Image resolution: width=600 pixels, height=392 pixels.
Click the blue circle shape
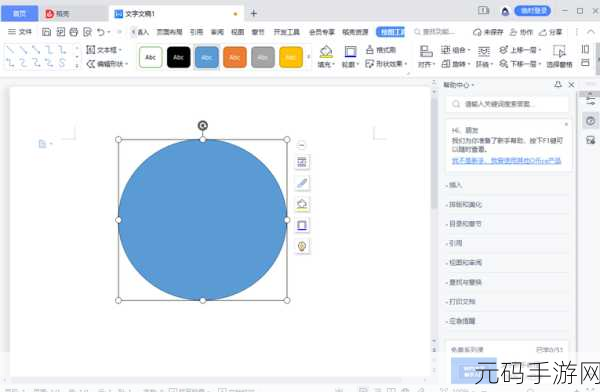pyautogui.click(x=203, y=220)
